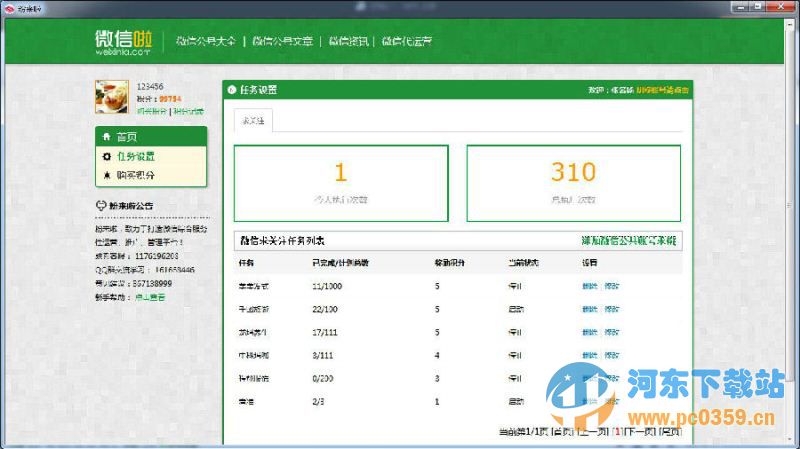
Task: Click the username 123456
Action: (x=150, y=86)
